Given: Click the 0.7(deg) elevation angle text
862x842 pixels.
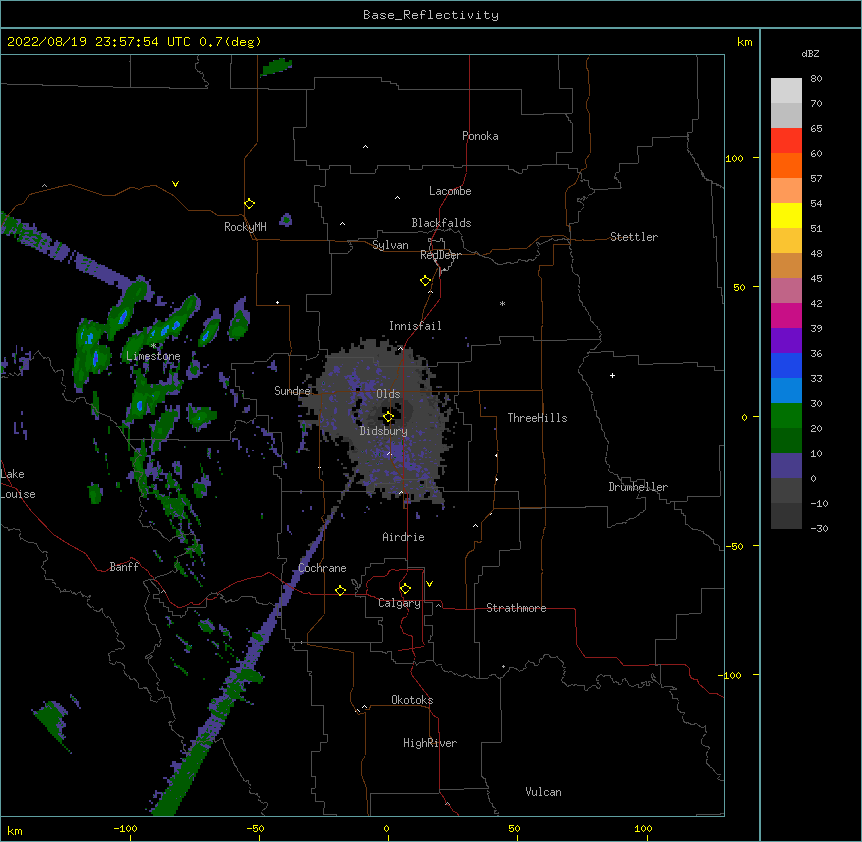Looking at the screenshot, I should pyautogui.click(x=230, y=42).
